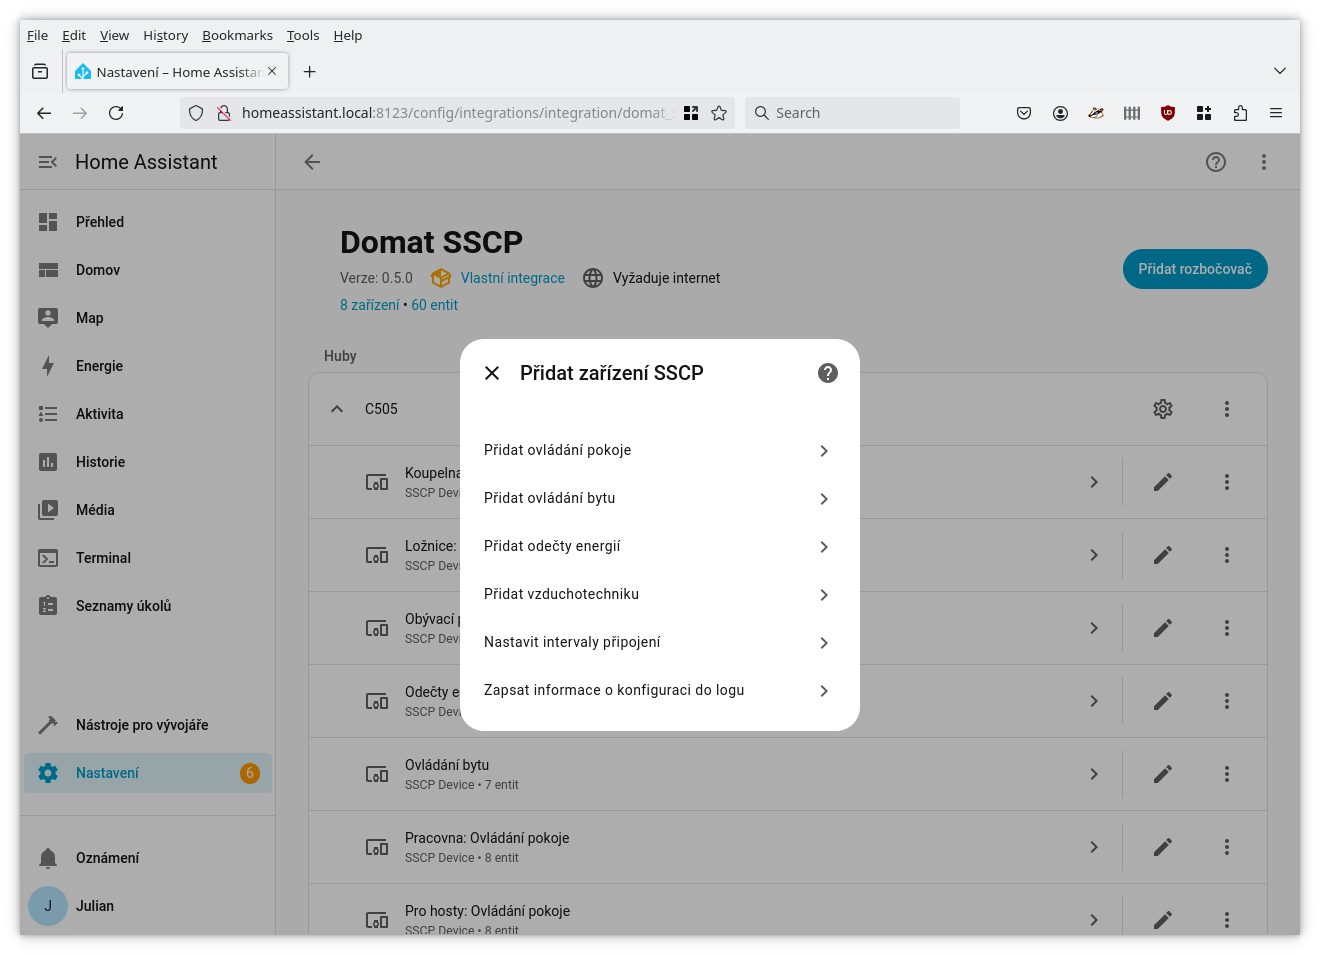Open the 60 entit link
Viewport: 1320px width, 955px height.
[435, 305]
